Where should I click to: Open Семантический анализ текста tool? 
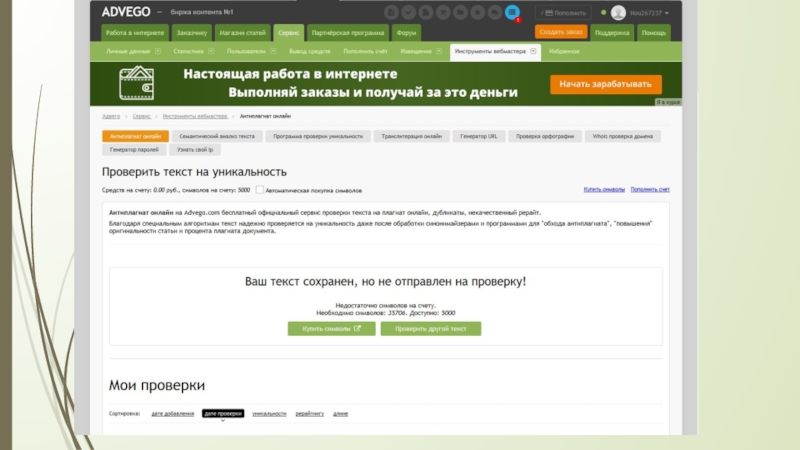click(217, 136)
